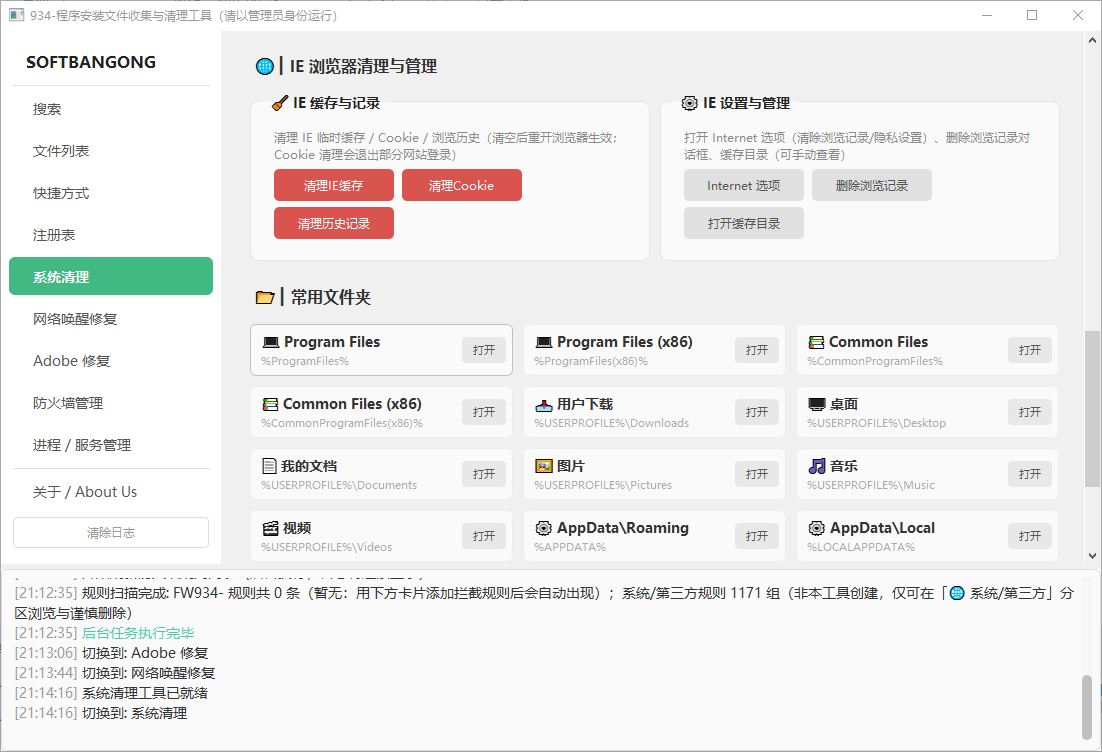
Task: Click the main panel scrollbar thumb
Action: (1092, 409)
